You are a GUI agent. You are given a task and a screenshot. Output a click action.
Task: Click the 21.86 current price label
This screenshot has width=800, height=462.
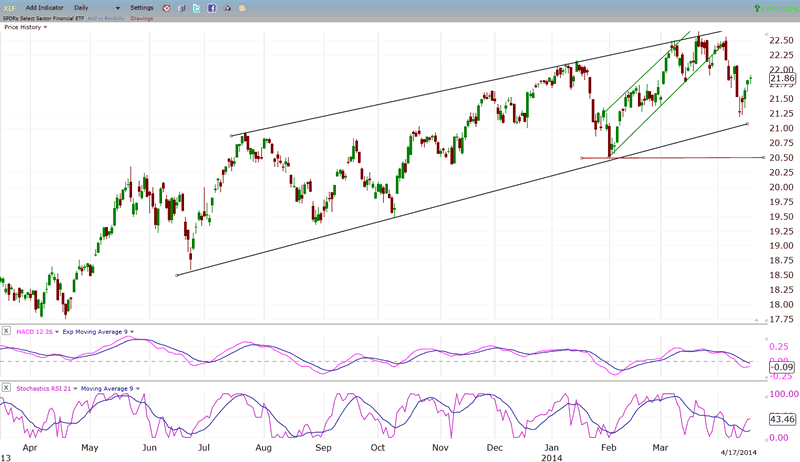pyautogui.click(x=782, y=78)
